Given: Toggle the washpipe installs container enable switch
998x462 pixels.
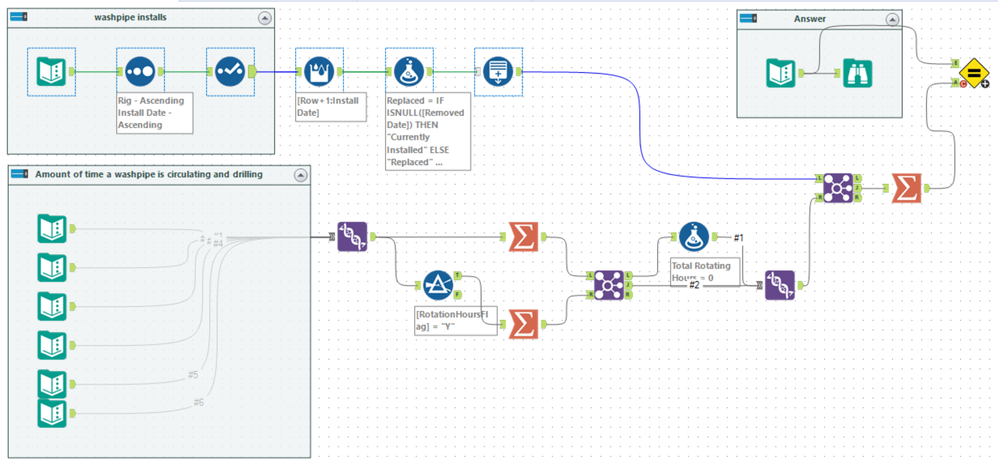Looking at the screenshot, I should (20, 18).
